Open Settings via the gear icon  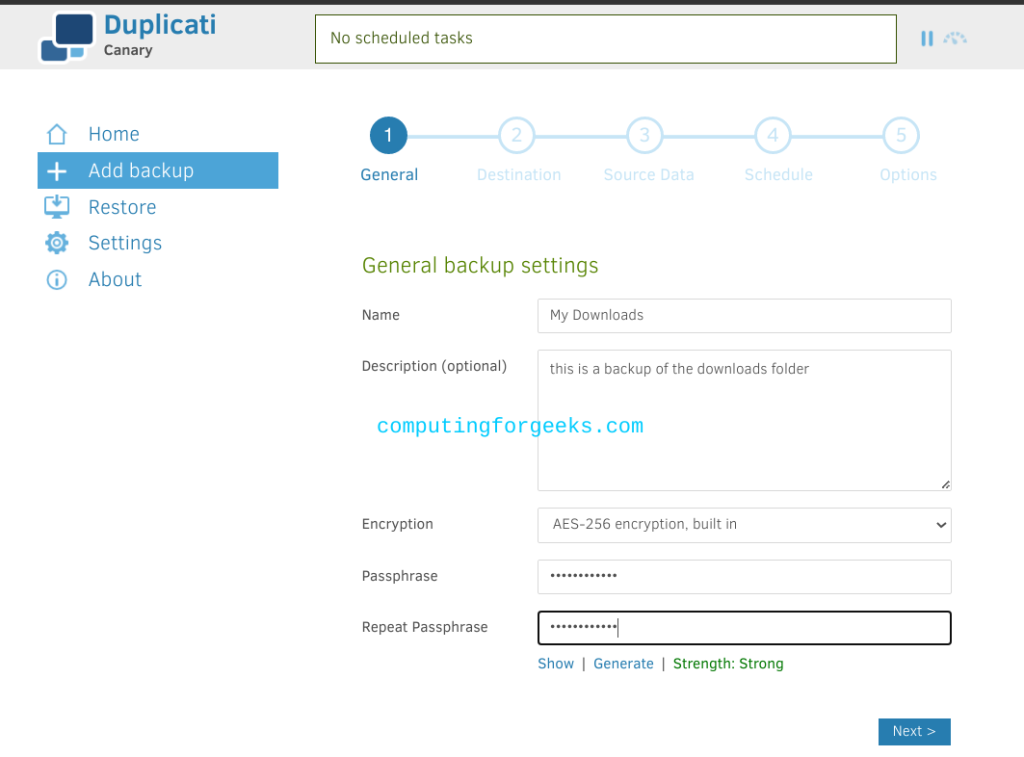pos(57,242)
